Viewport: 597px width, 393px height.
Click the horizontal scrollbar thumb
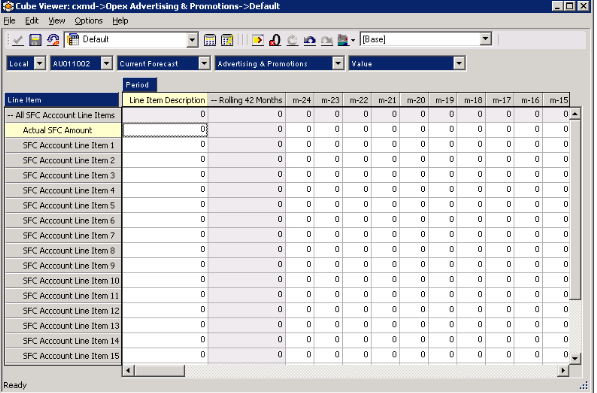click(x=159, y=370)
